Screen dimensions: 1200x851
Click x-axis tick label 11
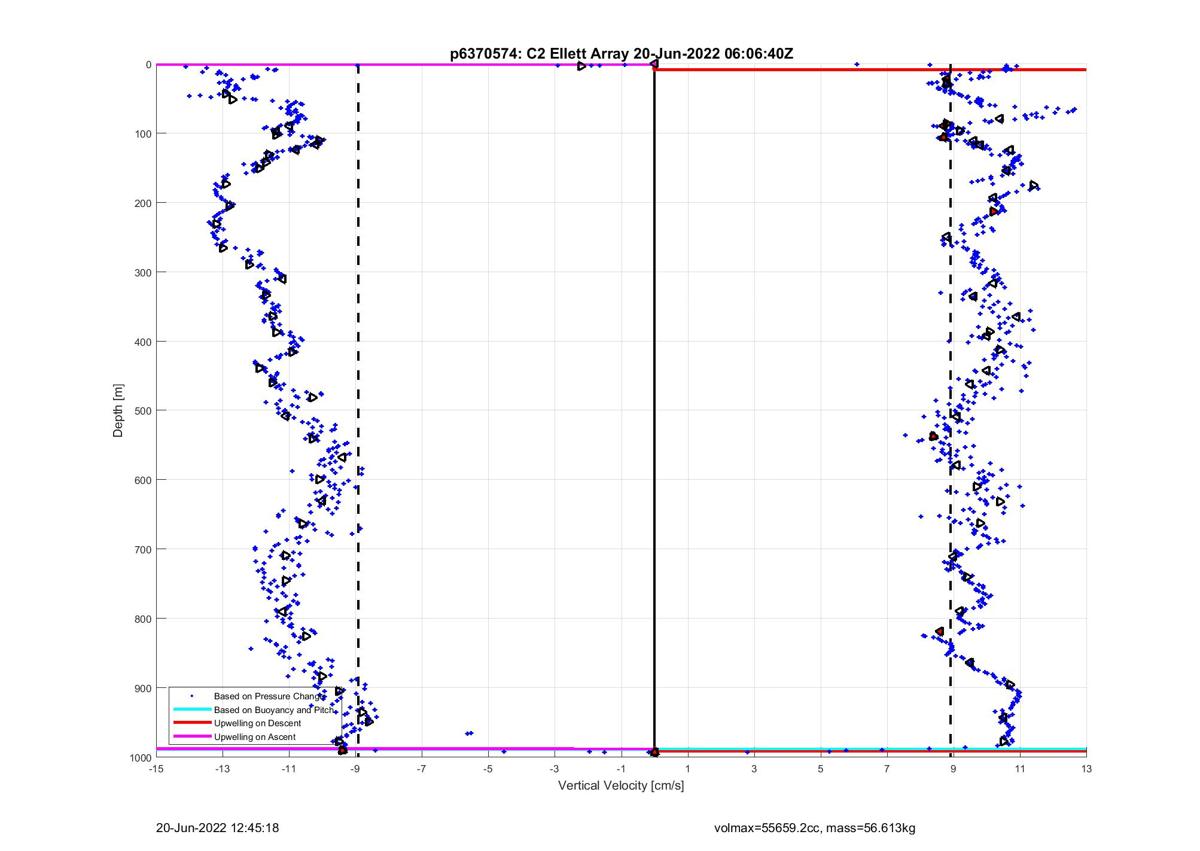click(1019, 769)
